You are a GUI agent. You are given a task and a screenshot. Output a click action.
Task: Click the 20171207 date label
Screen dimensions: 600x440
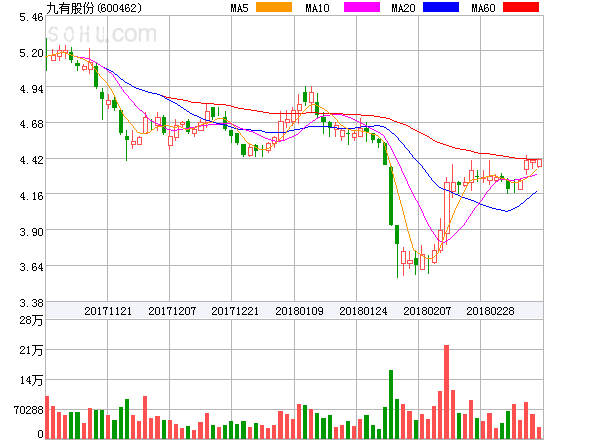(172, 311)
